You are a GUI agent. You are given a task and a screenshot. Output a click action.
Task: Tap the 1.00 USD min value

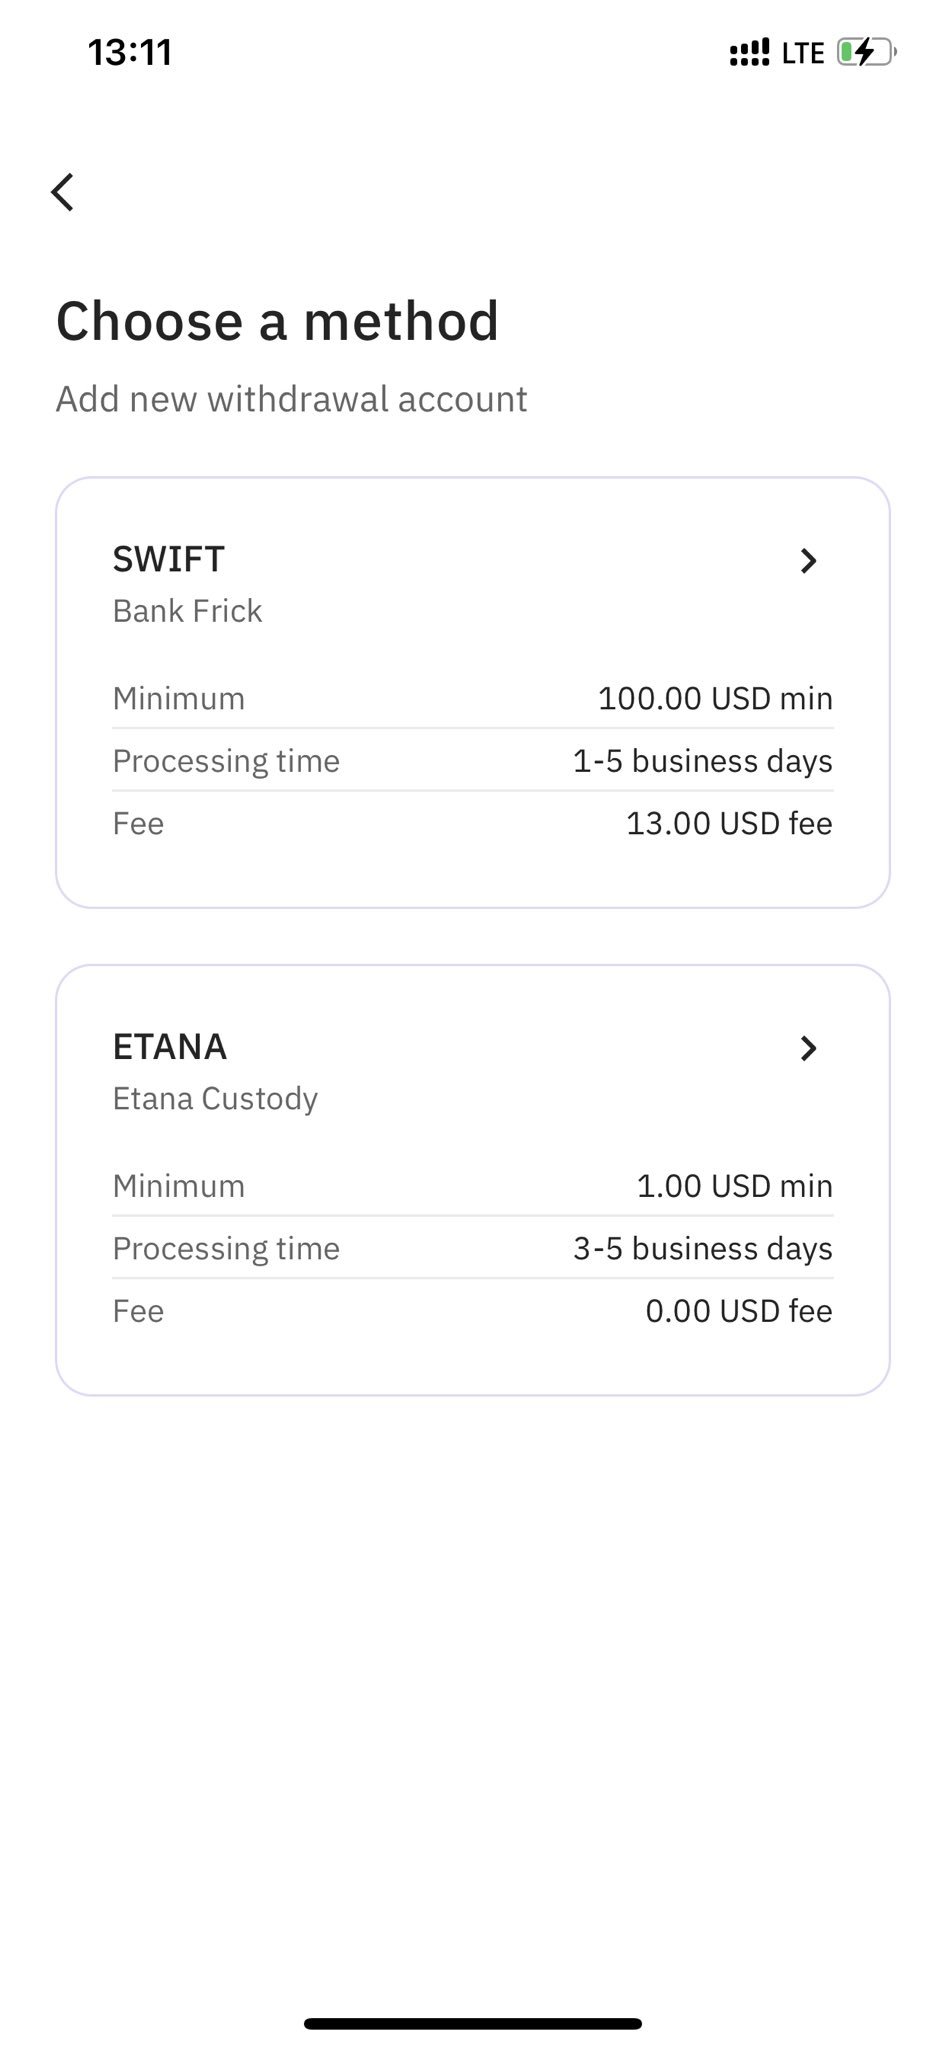pyautogui.click(x=734, y=1186)
